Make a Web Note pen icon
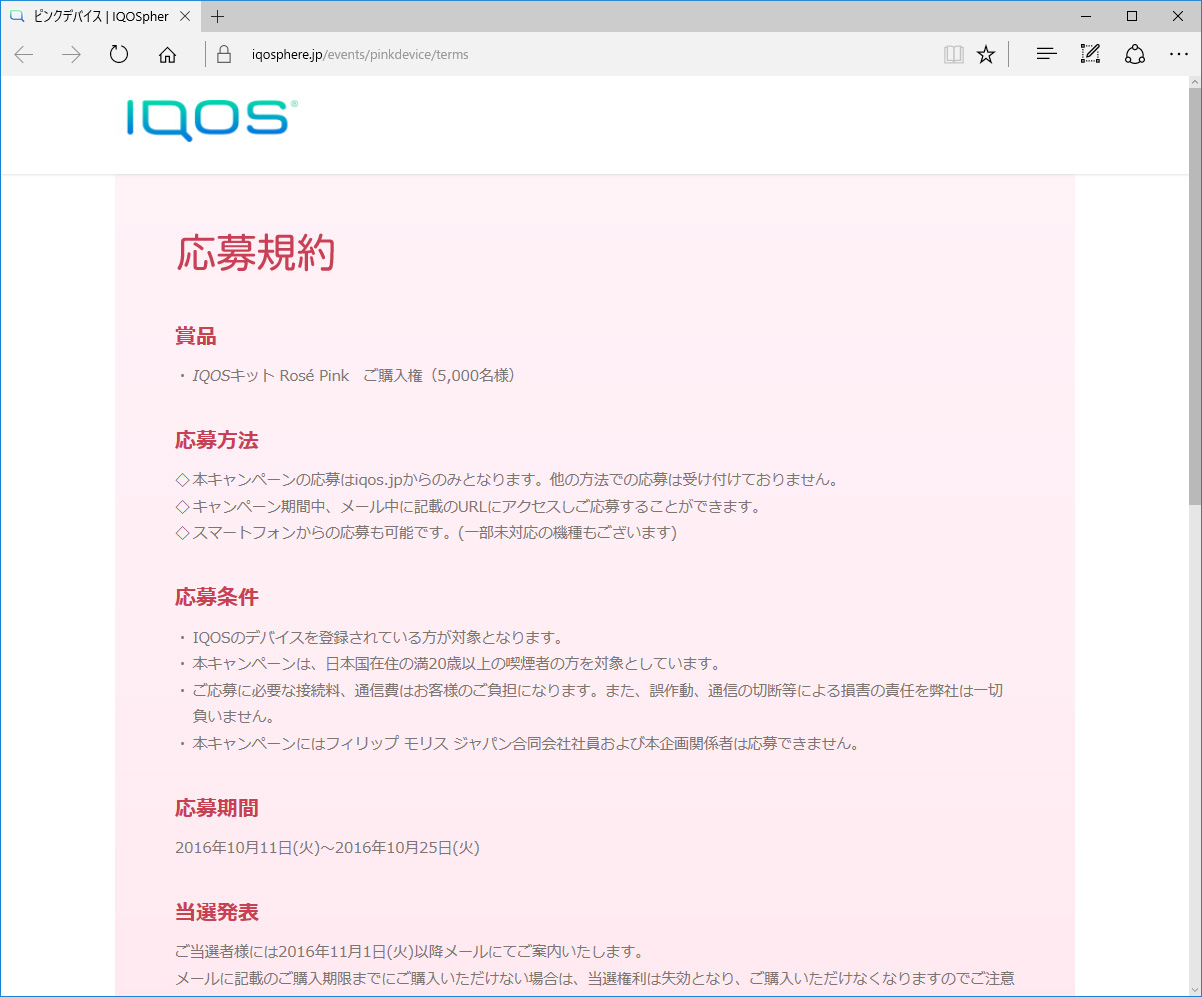 point(1090,55)
